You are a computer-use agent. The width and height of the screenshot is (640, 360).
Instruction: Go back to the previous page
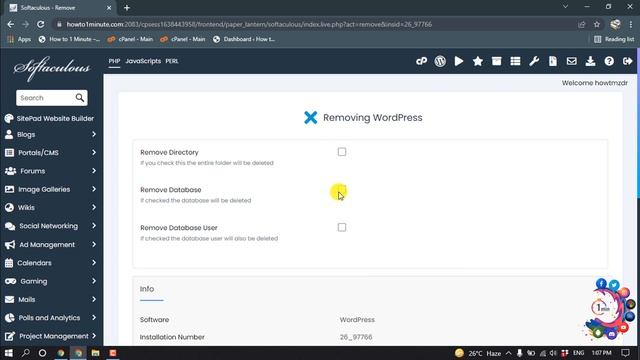click(11, 24)
